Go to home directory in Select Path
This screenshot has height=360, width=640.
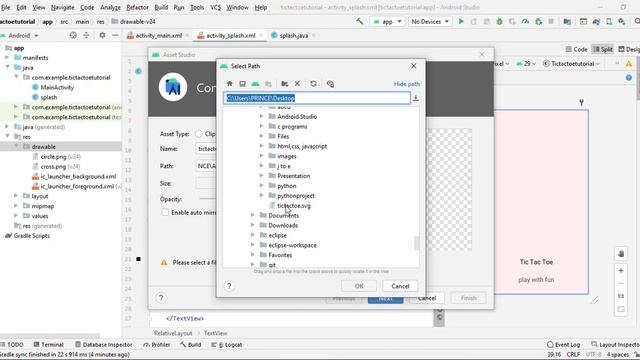coord(230,84)
